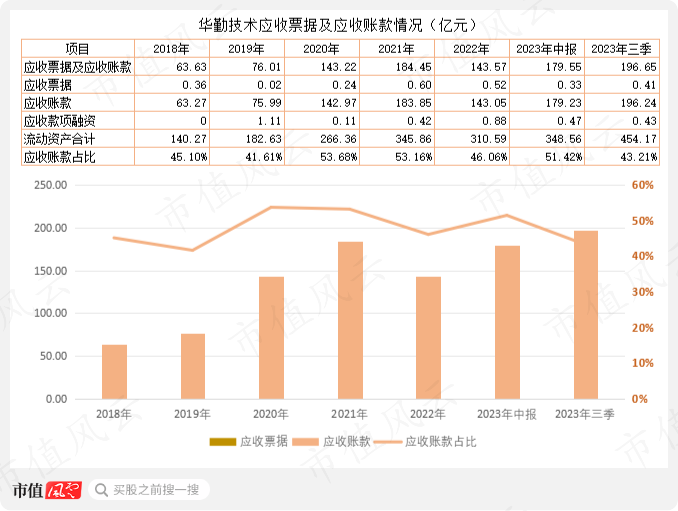Click the 250.00 left axis label
Screen dimensions: 678x511
point(51,185)
